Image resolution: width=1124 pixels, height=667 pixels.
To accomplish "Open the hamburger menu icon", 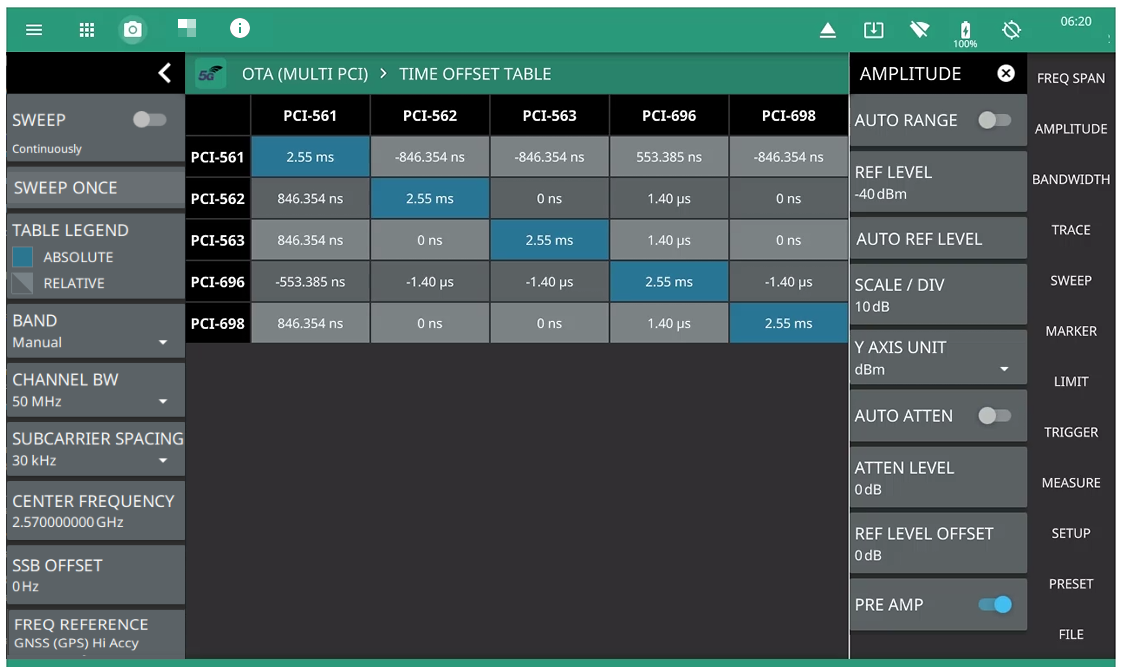I will click(34, 30).
